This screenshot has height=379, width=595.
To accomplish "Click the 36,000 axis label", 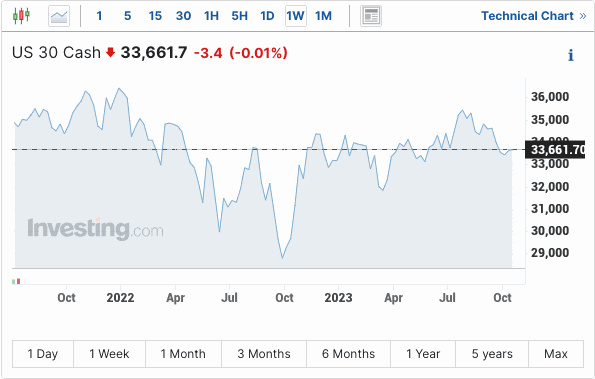I will (x=550, y=97).
